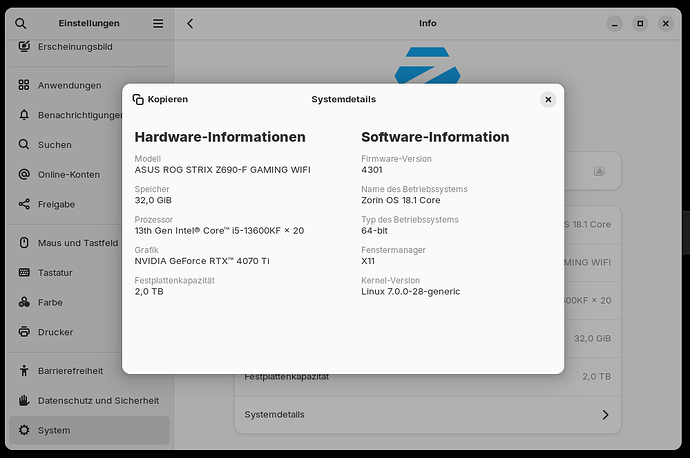Click the printer icon beside Drucker

coord(24,332)
